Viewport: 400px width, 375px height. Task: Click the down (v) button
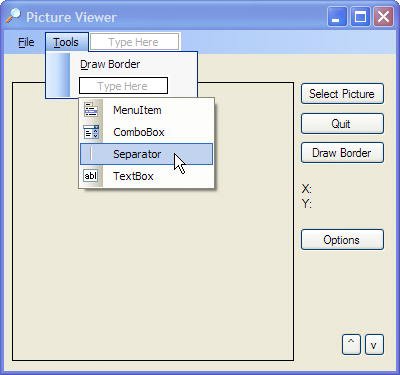374,345
